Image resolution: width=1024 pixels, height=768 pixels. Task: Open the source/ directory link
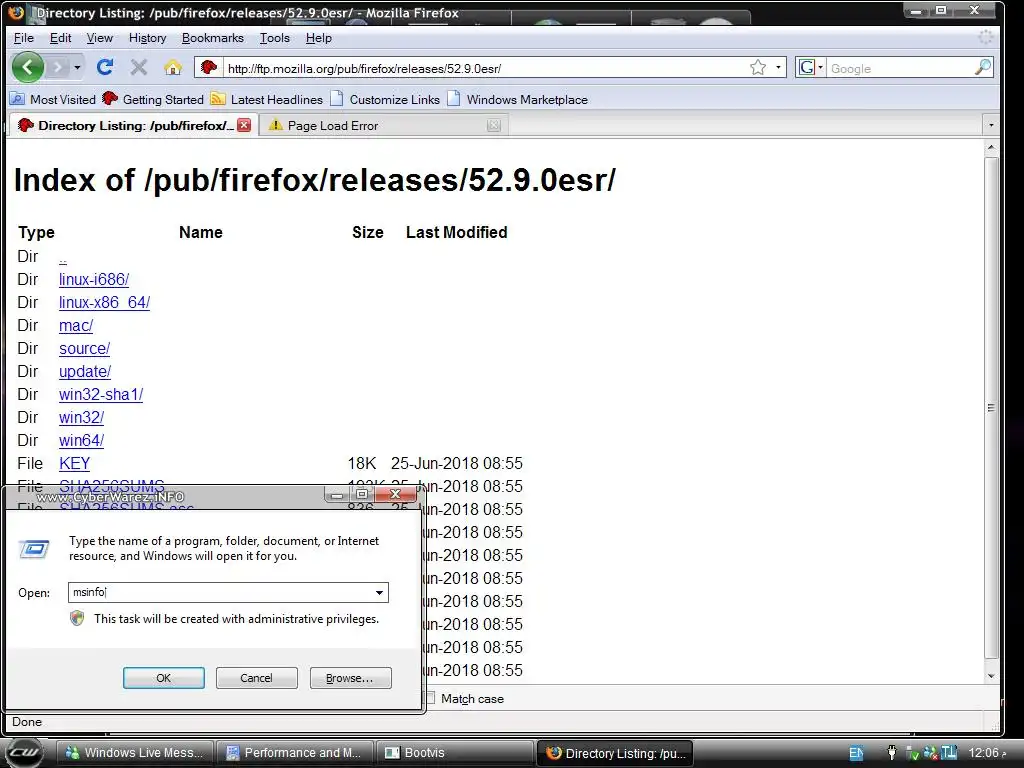(x=84, y=348)
